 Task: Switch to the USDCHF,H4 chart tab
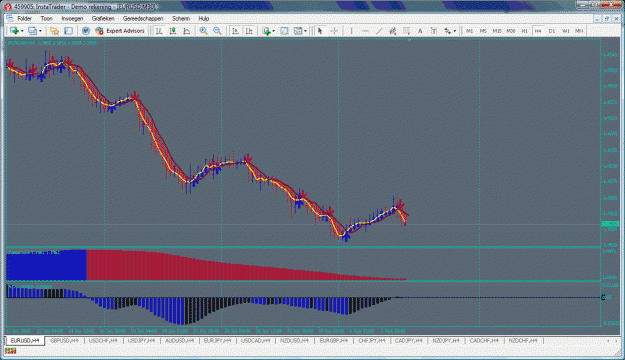[x=103, y=341]
